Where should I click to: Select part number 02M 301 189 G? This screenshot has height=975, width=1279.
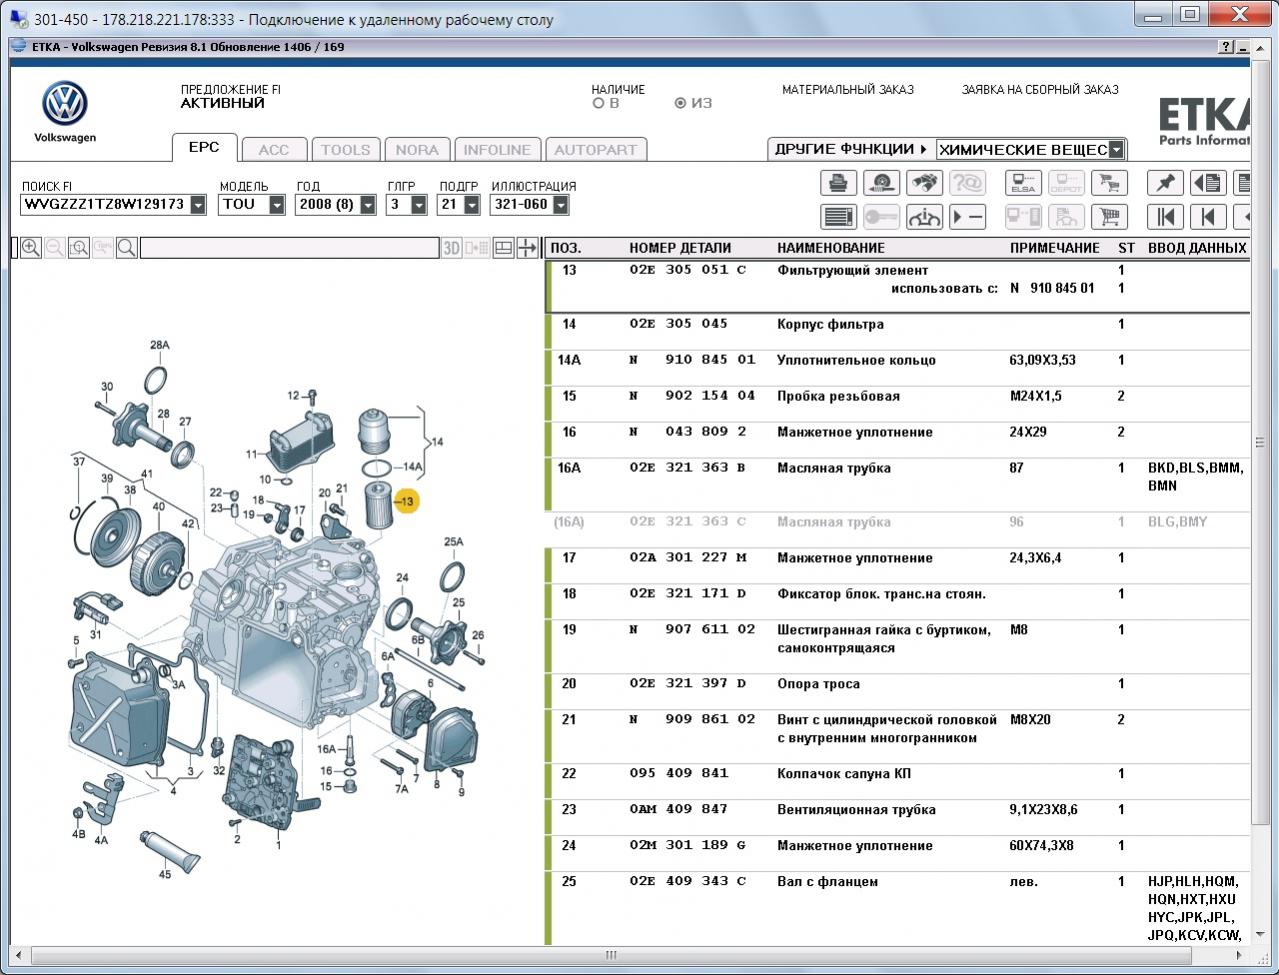click(688, 846)
